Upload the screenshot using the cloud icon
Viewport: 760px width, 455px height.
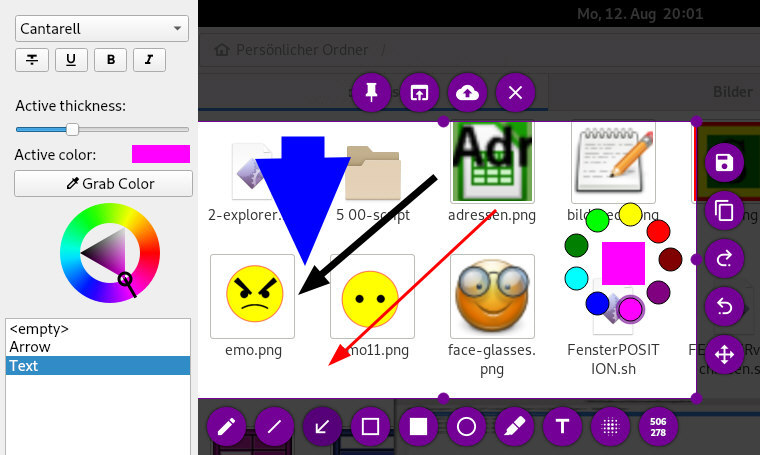coord(467,93)
